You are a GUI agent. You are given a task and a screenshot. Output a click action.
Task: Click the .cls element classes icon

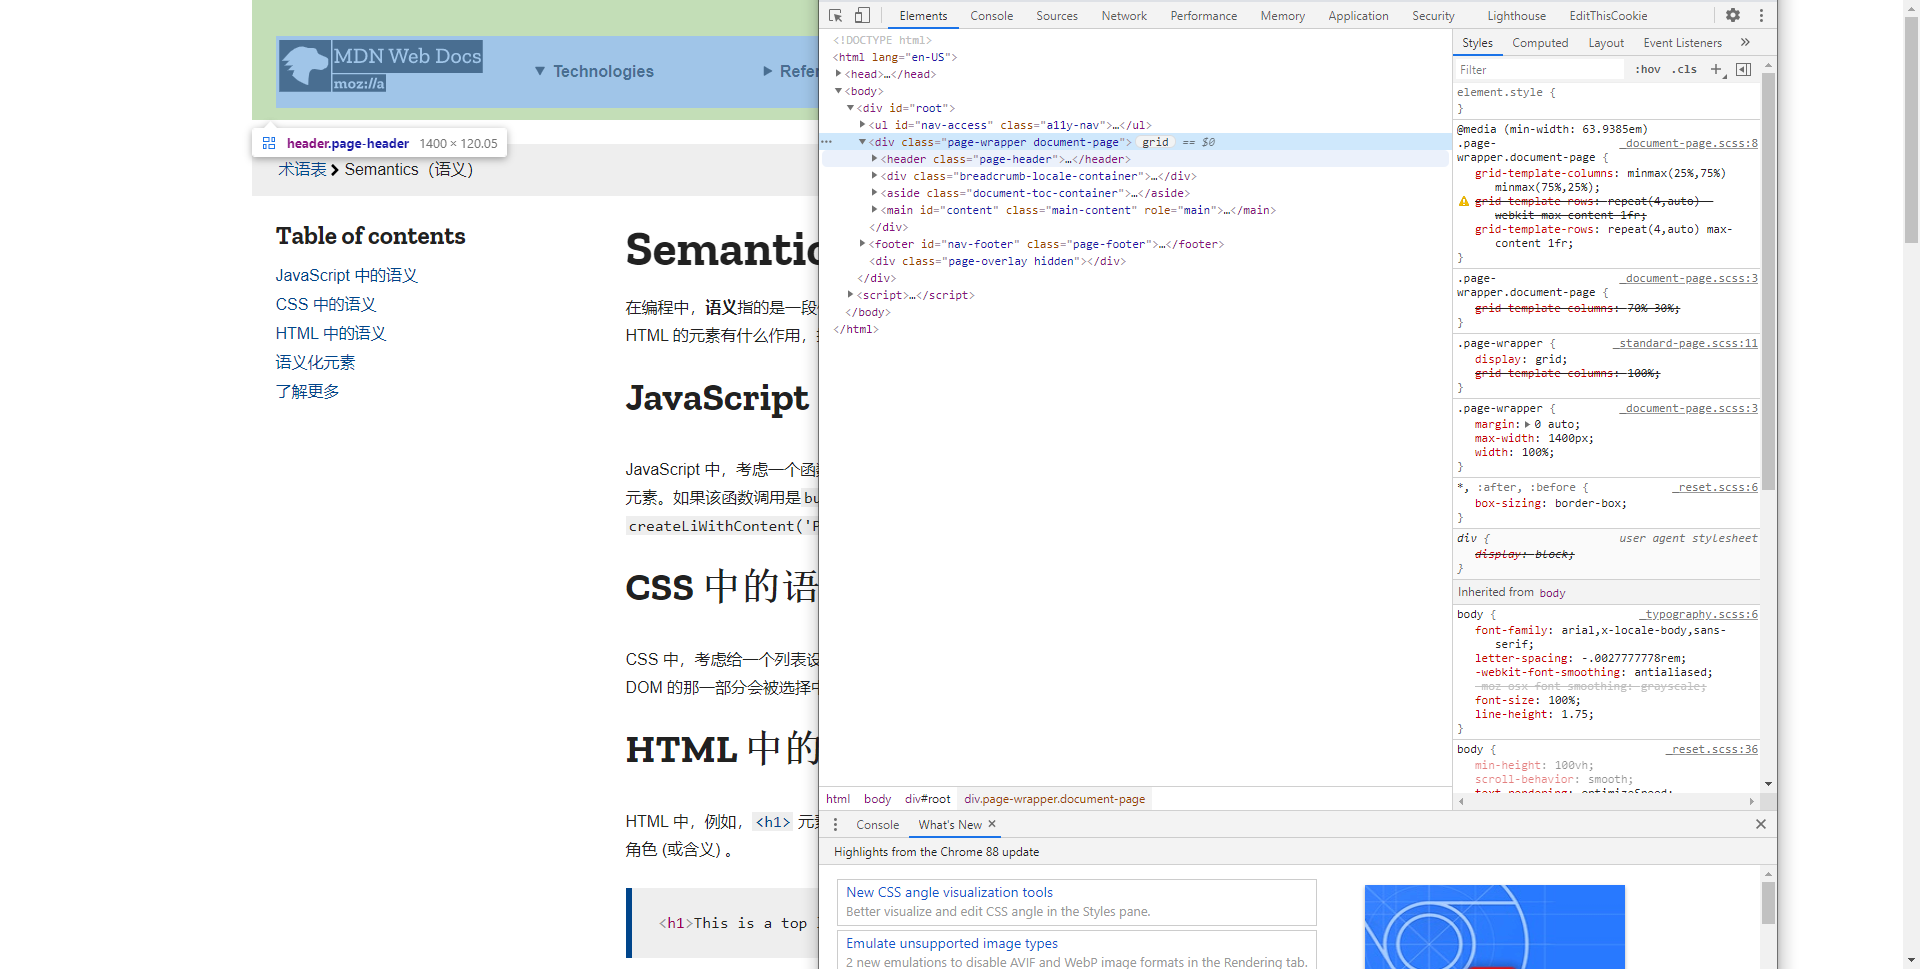[x=1684, y=69]
